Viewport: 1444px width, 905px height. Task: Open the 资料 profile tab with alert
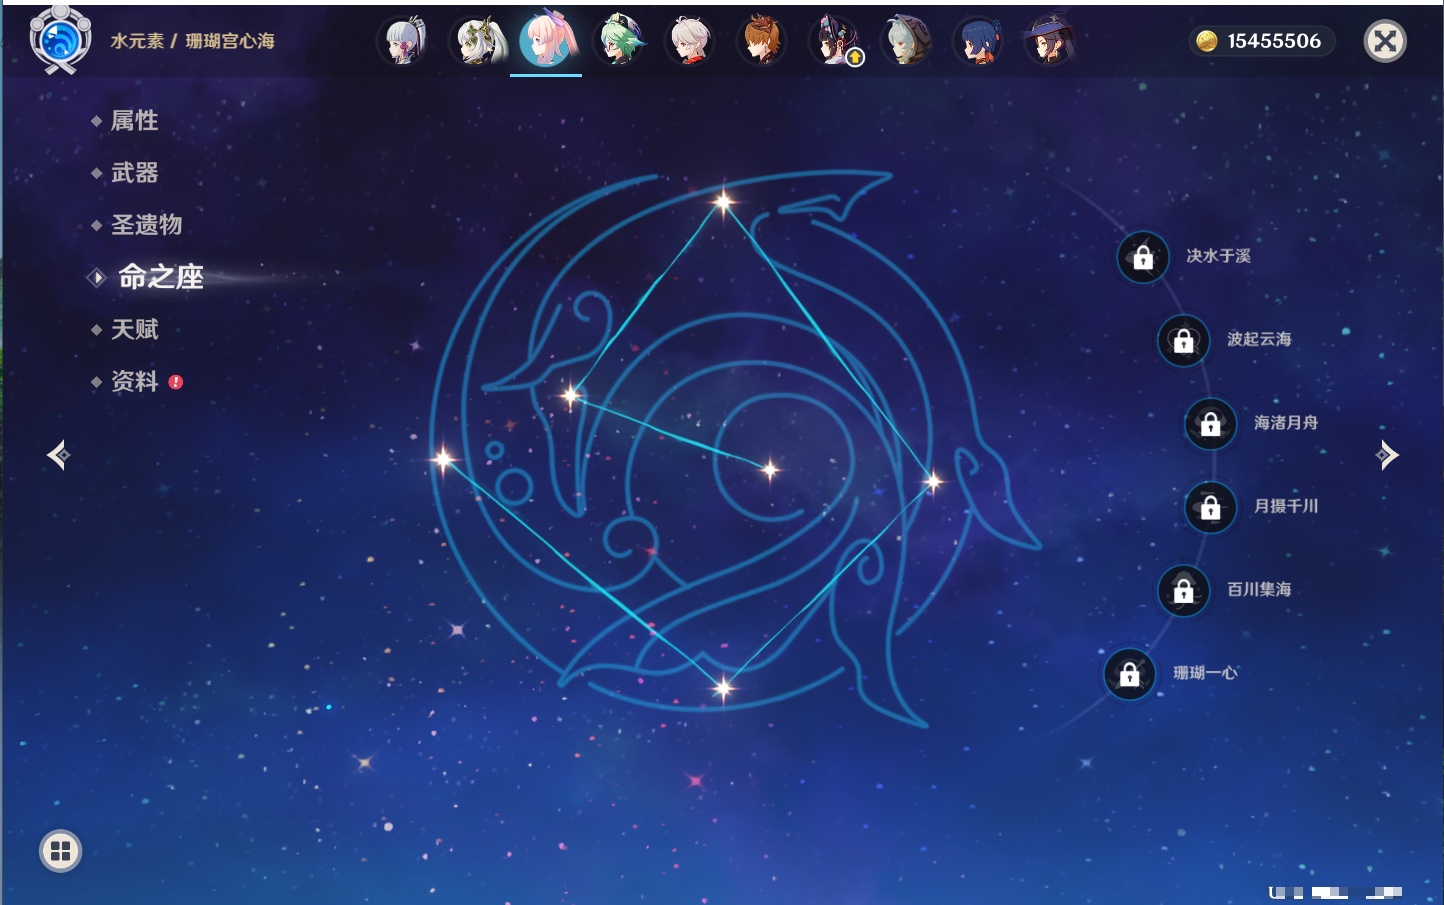point(134,381)
